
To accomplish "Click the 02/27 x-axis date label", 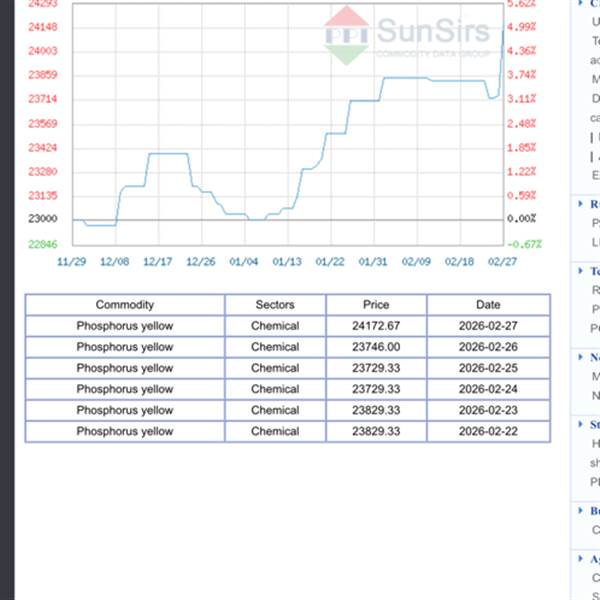I will 502,262.
